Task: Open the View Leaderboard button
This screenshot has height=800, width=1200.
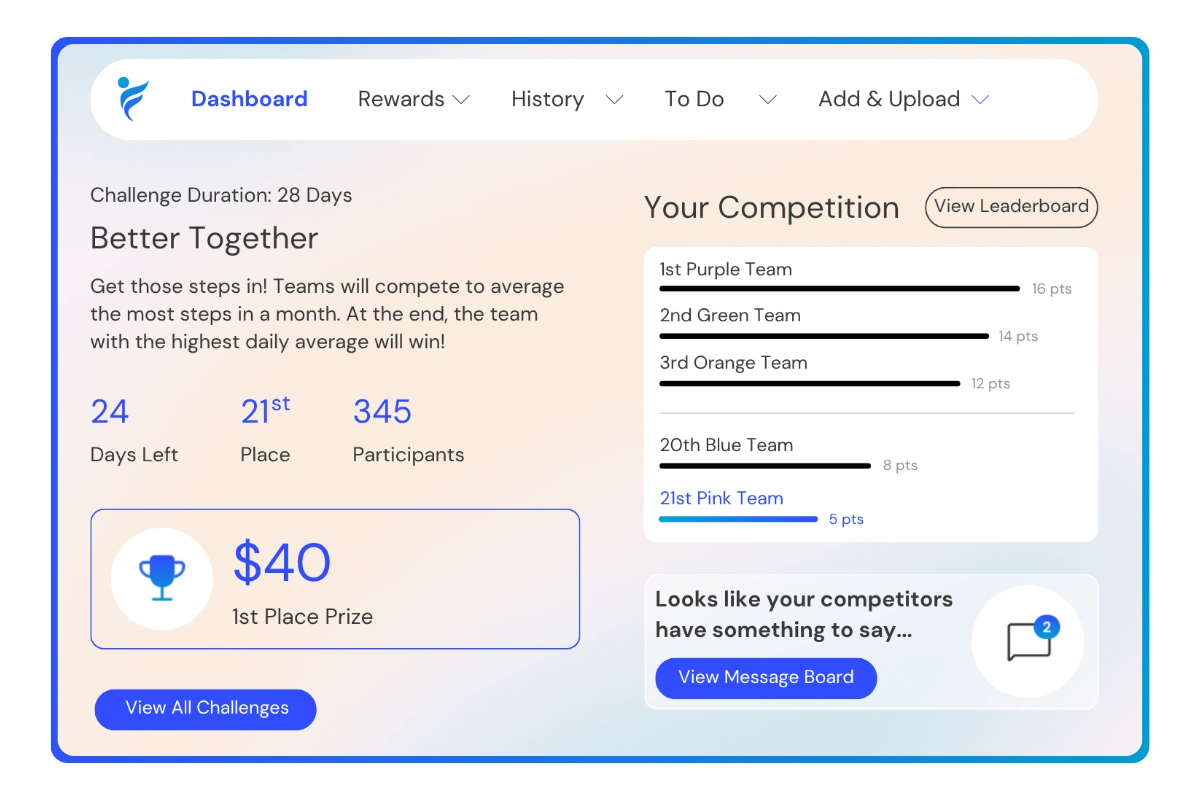Action: pos(1010,207)
